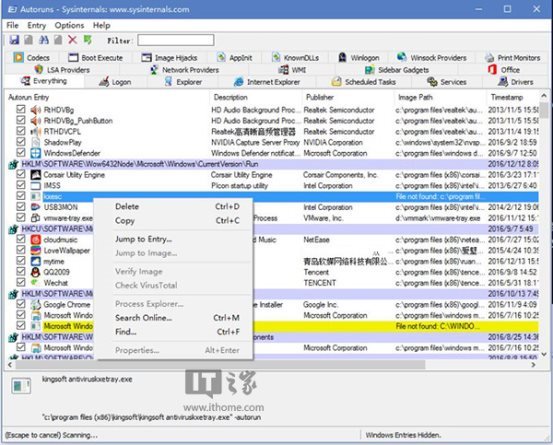Viewport: 553px width, 445px height.
Task: Click the Corsair Utility Engine entry icon
Action: [x=36, y=175]
